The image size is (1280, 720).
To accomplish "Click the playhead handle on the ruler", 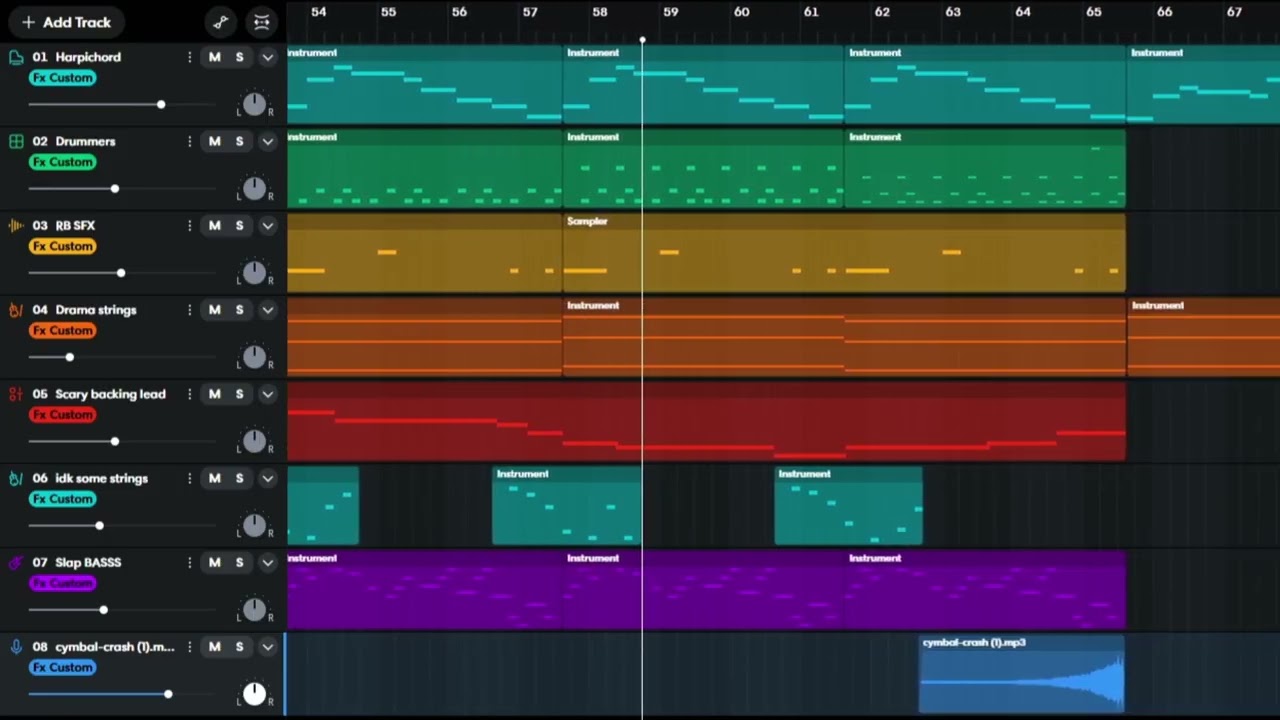I will (x=642, y=40).
